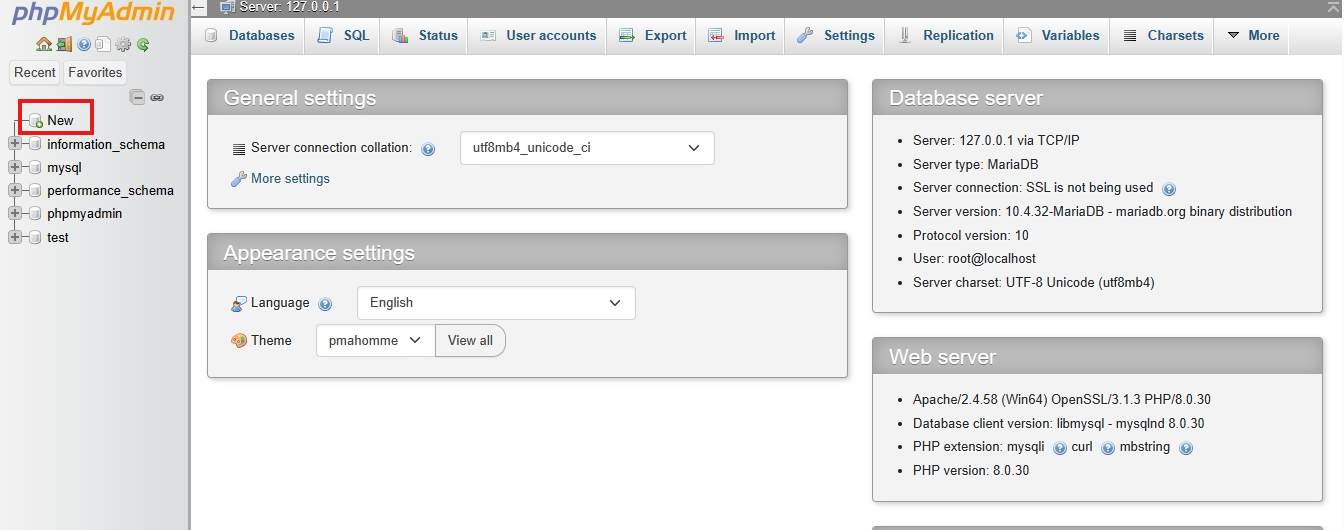Go to the User accounts tab
This screenshot has width=1344, height=530.
(x=538, y=35)
